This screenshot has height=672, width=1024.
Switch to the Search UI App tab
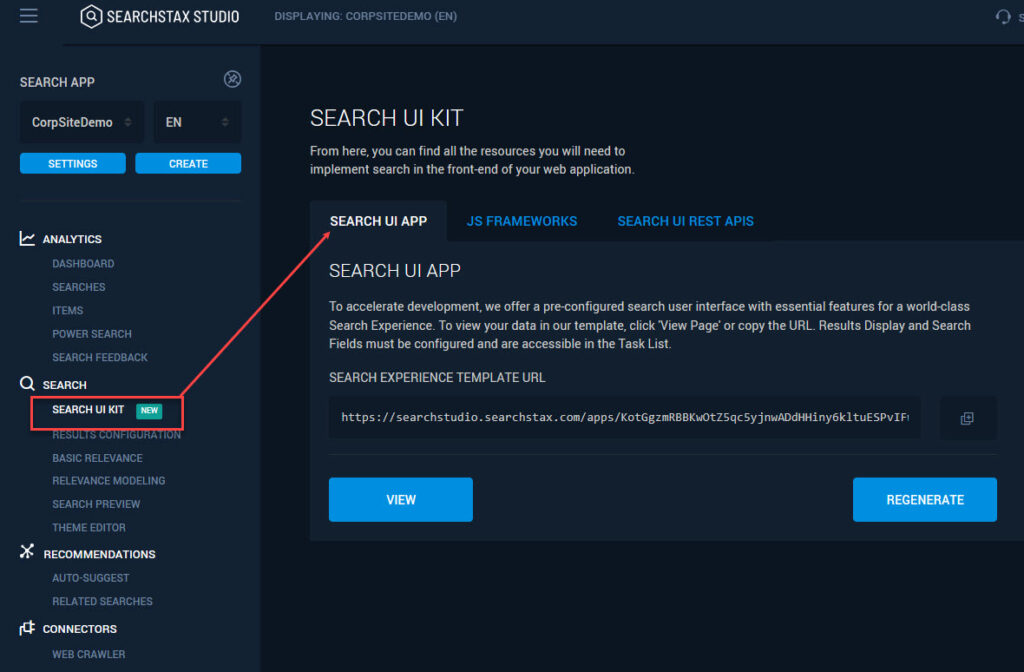coord(378,221)
